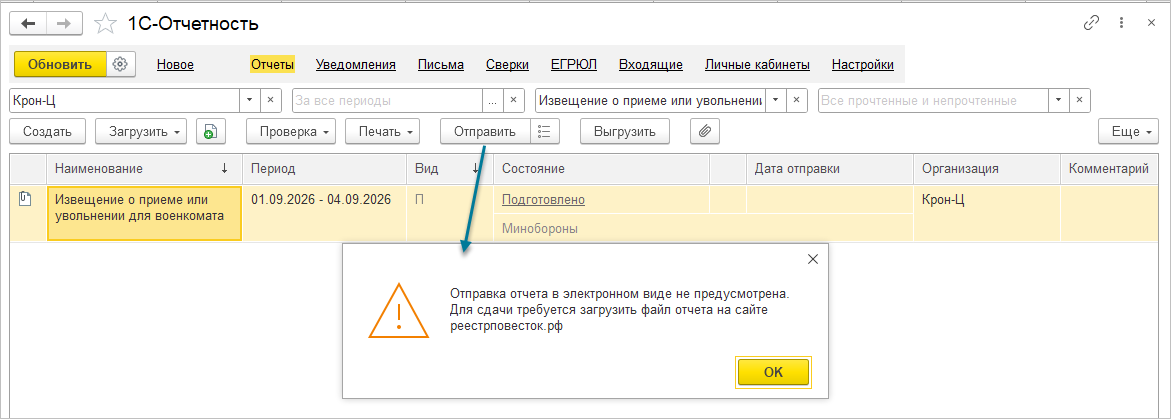Open the Личные кабинеты section
This screenshot has width=1171, height=419.
pyautogui.click(x=757, y=65)
